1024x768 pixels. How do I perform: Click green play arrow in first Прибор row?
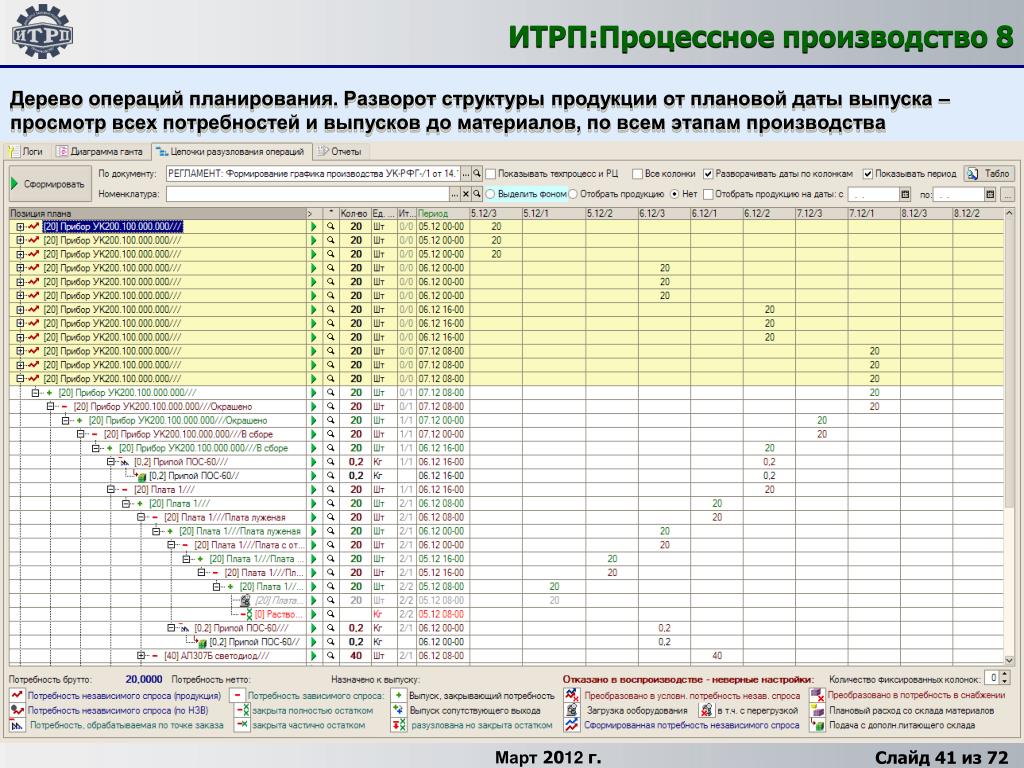313,227
